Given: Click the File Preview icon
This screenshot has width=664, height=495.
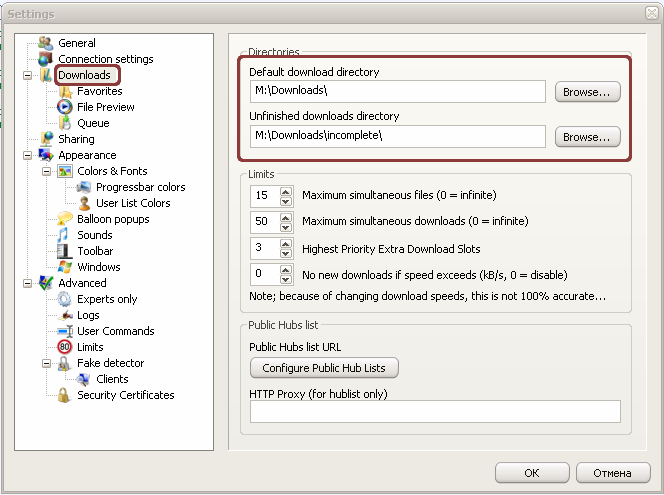Looking at the screenshot, I should coord(65,107).
